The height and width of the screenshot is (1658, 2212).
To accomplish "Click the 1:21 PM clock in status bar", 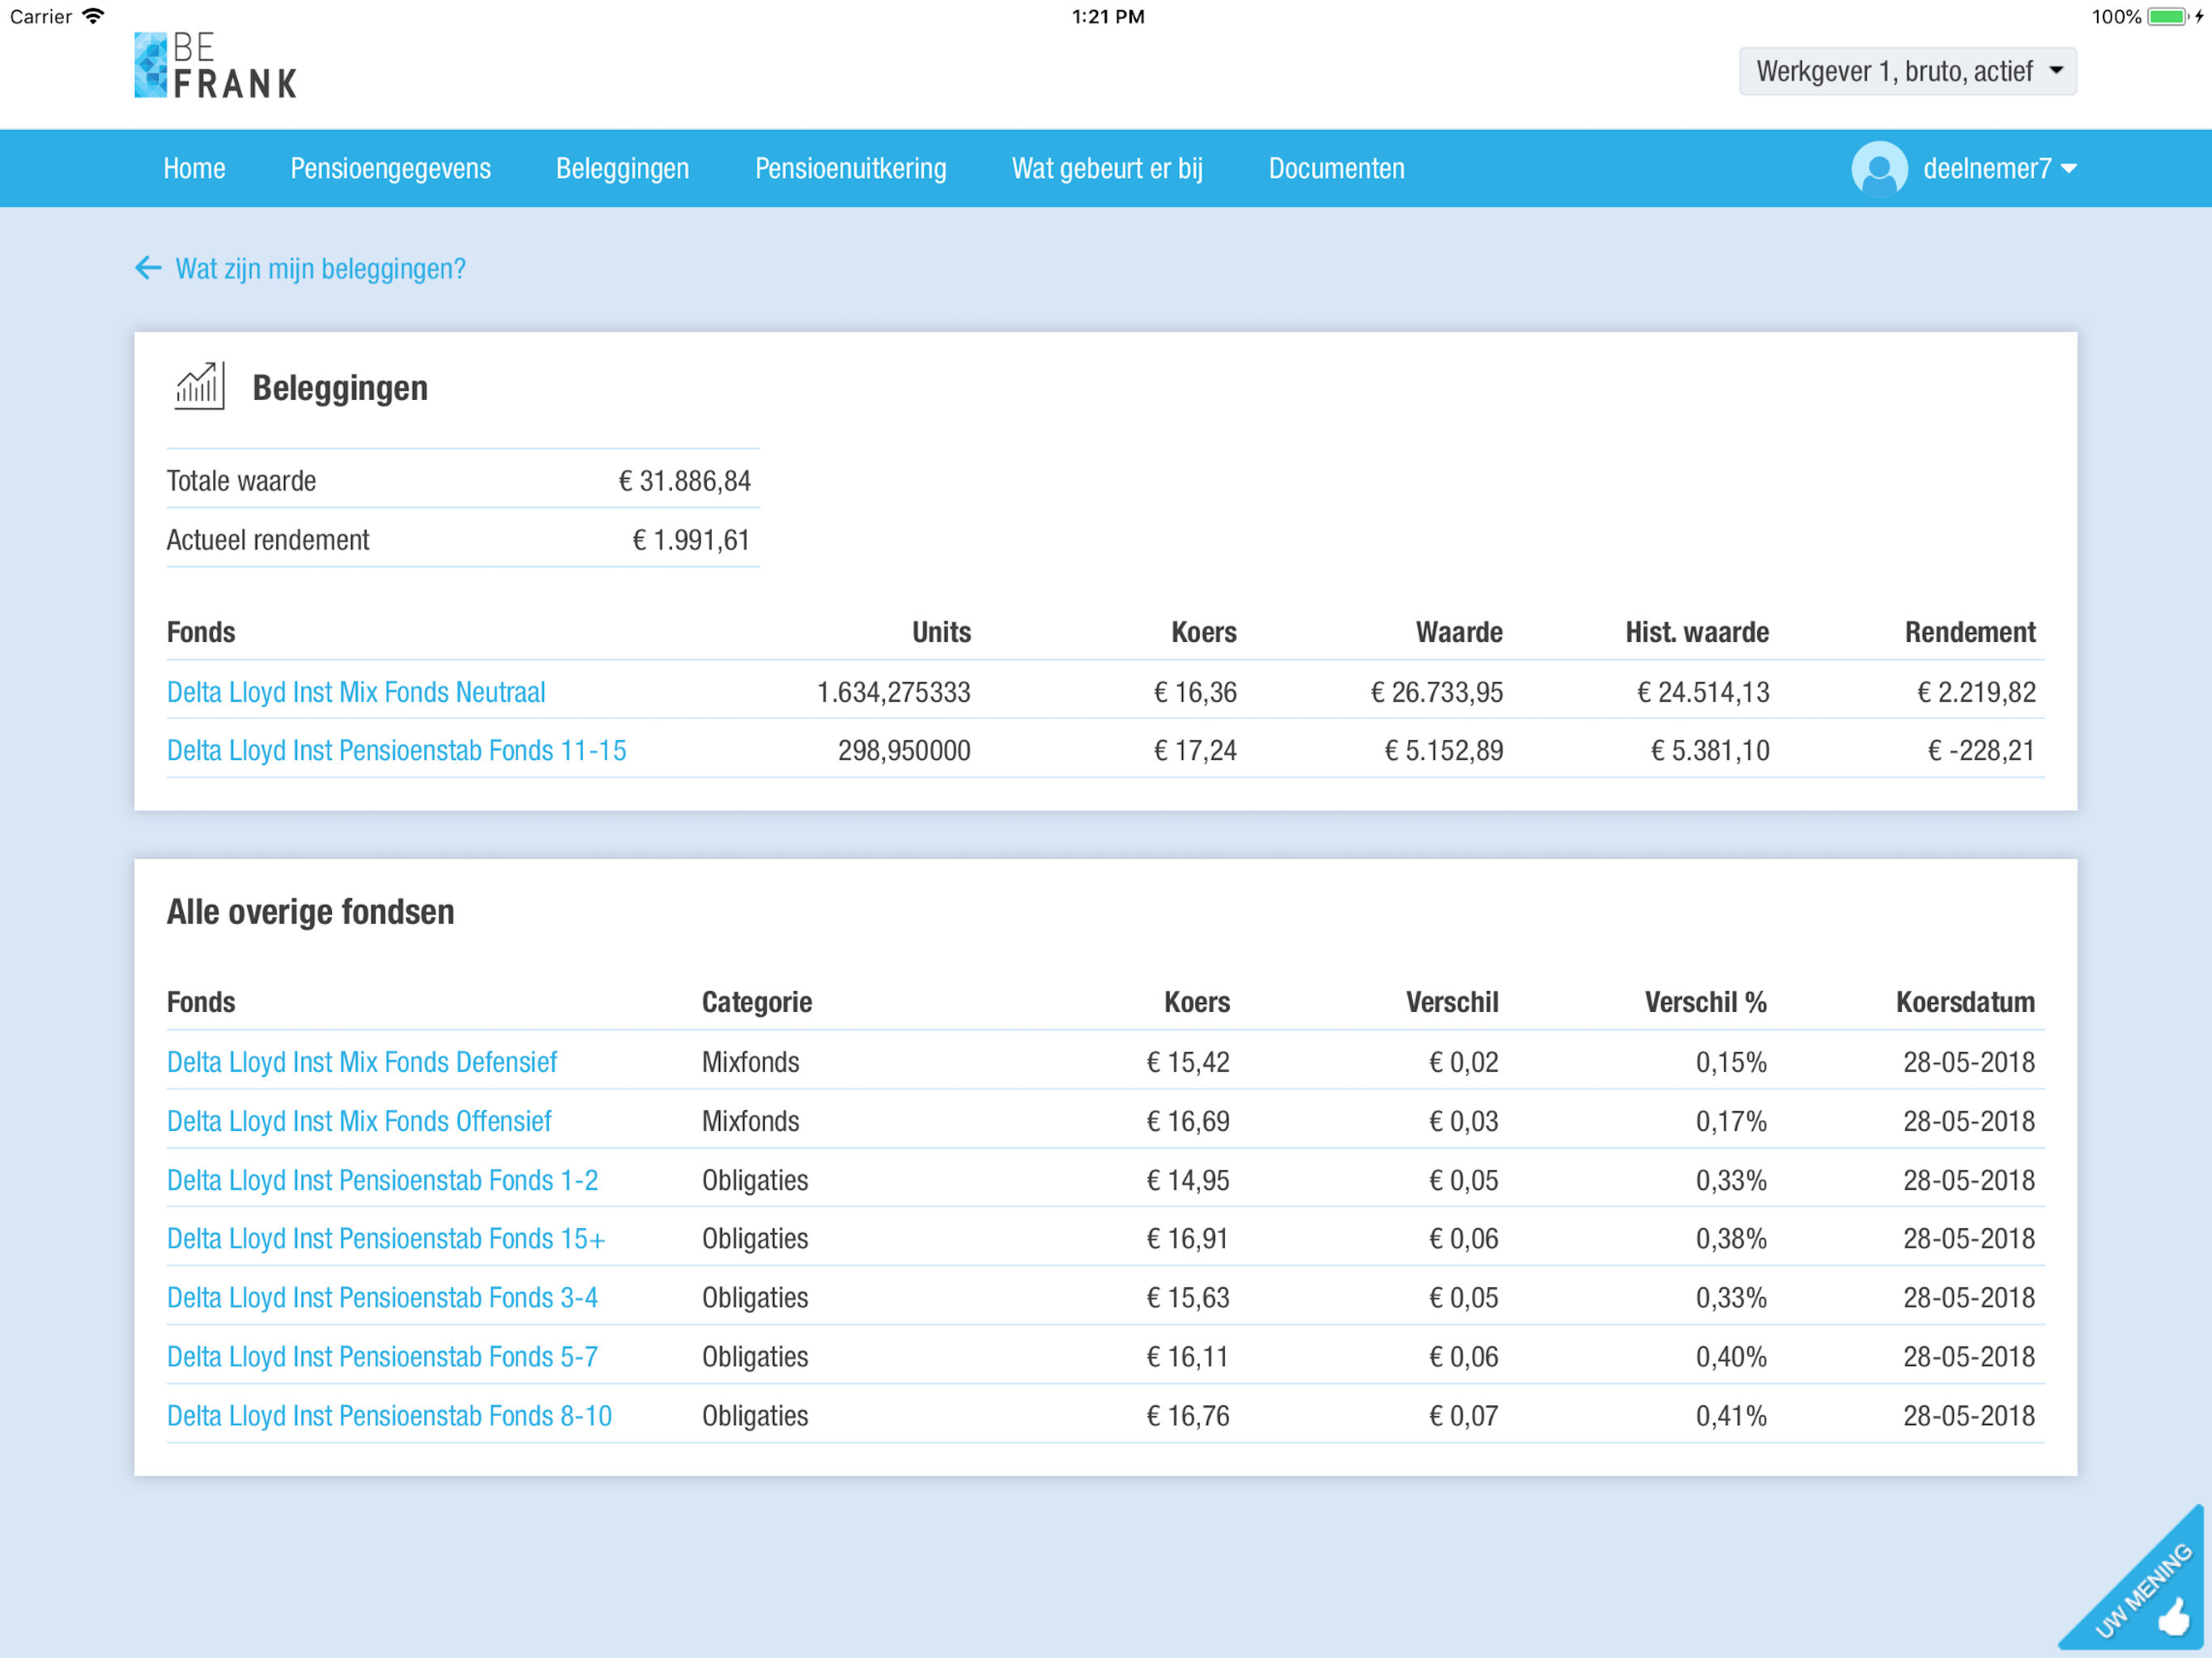I will [1108, 16].
